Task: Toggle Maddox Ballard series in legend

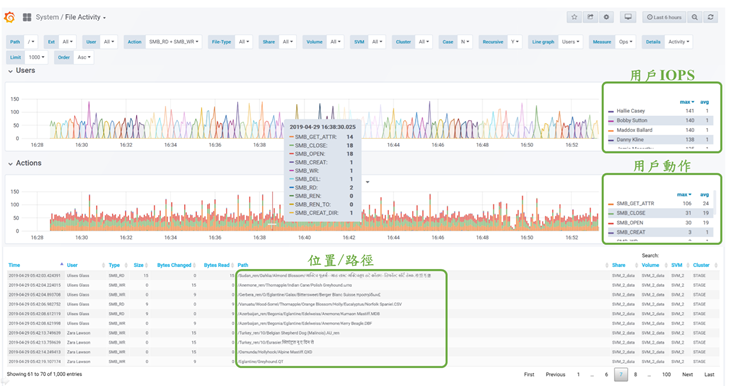Action: (x=634, y=130)
